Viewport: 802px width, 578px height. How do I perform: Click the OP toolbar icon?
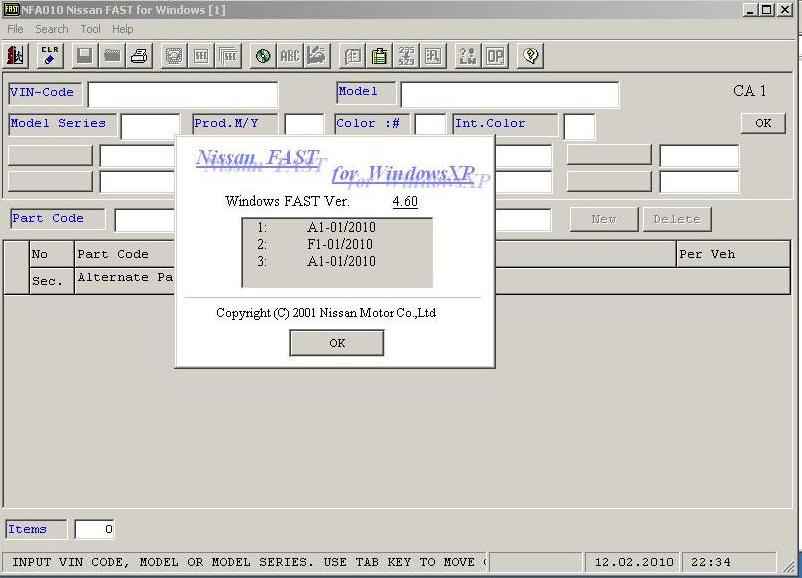click(495, 55)
